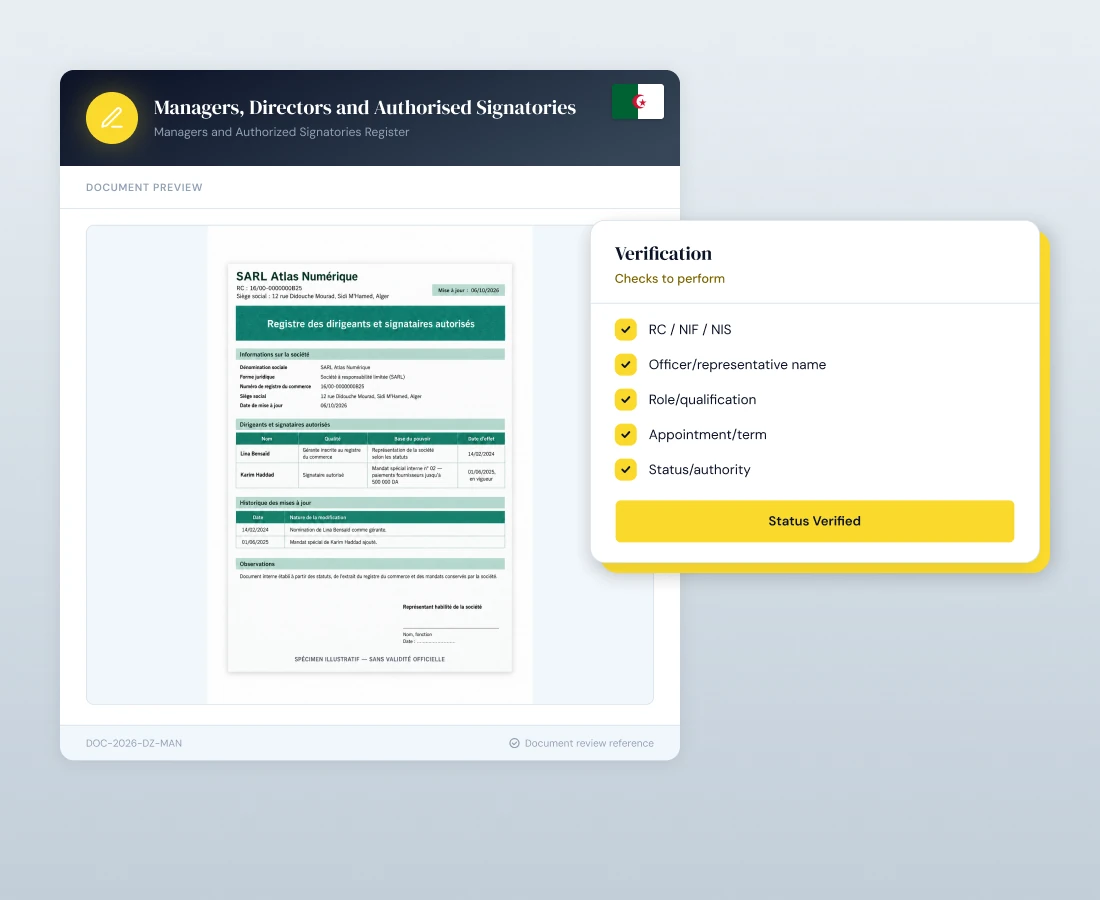Click the DOCUMENT PREVIEW section label
The image size is (1100, 900).
(x=145, y=187)
